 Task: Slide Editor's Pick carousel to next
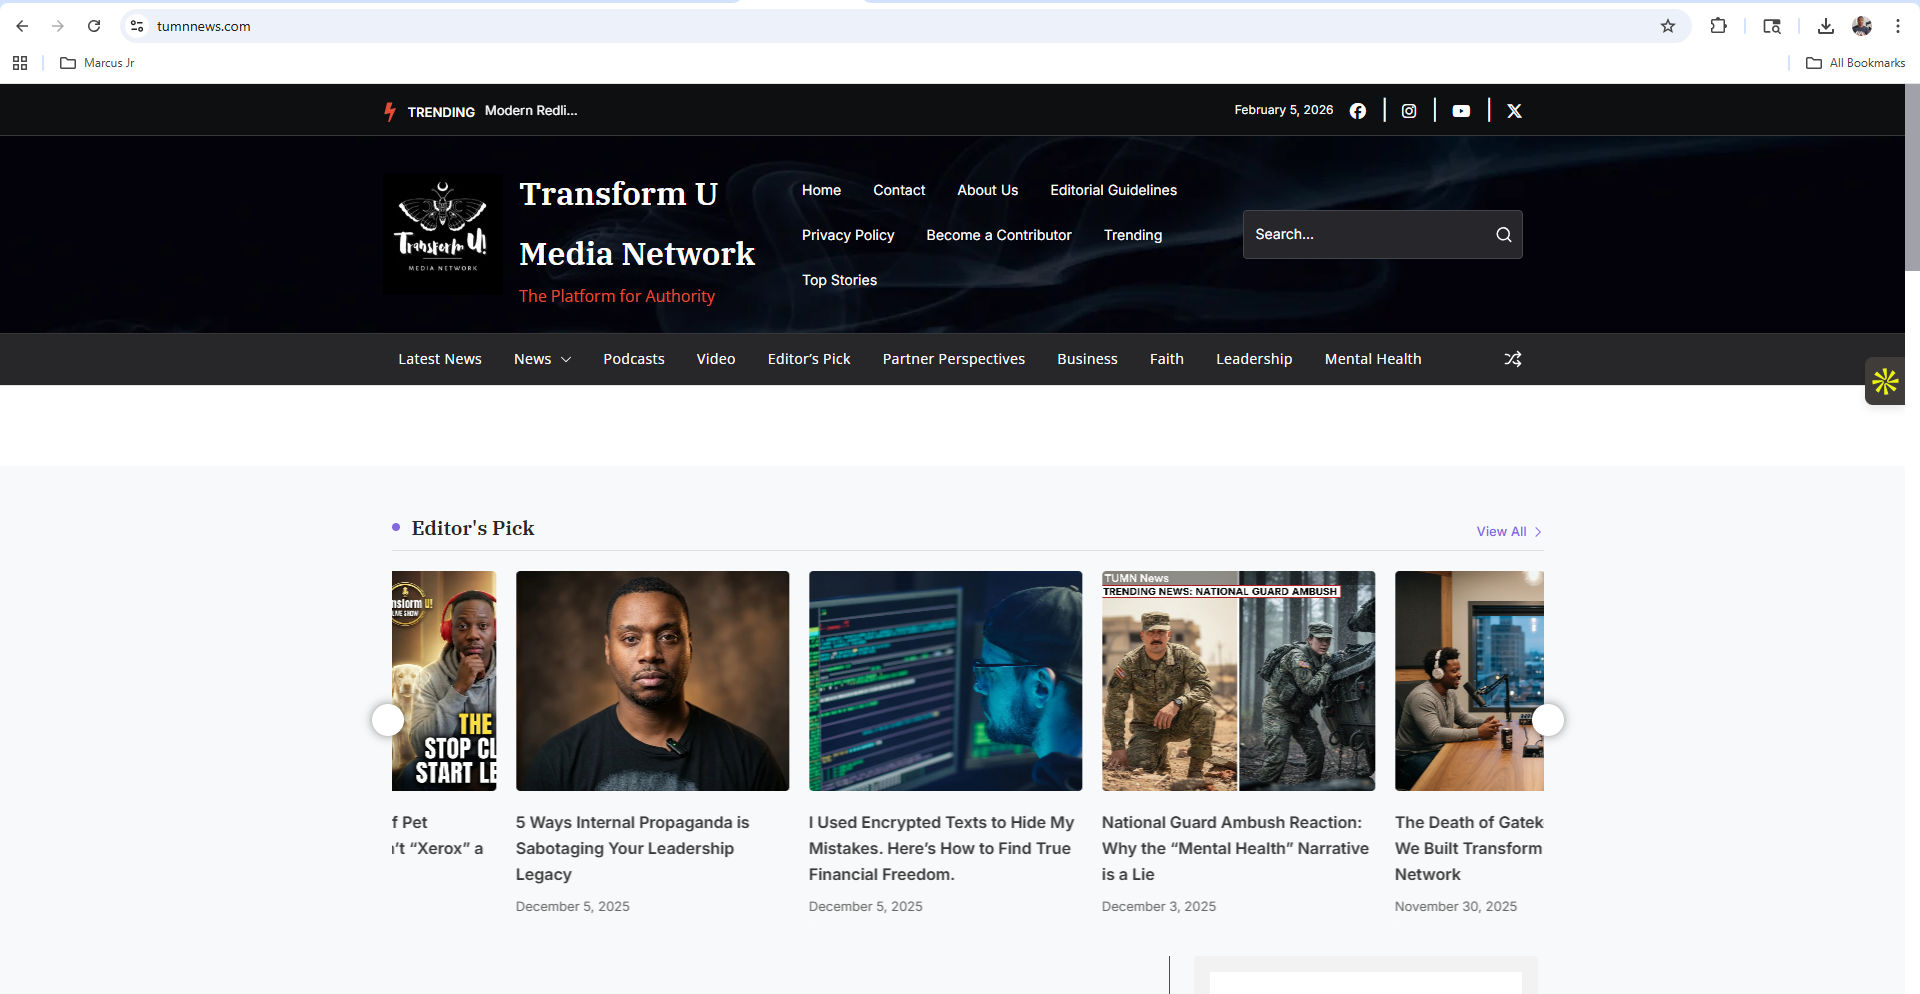tap(1547, 720)
